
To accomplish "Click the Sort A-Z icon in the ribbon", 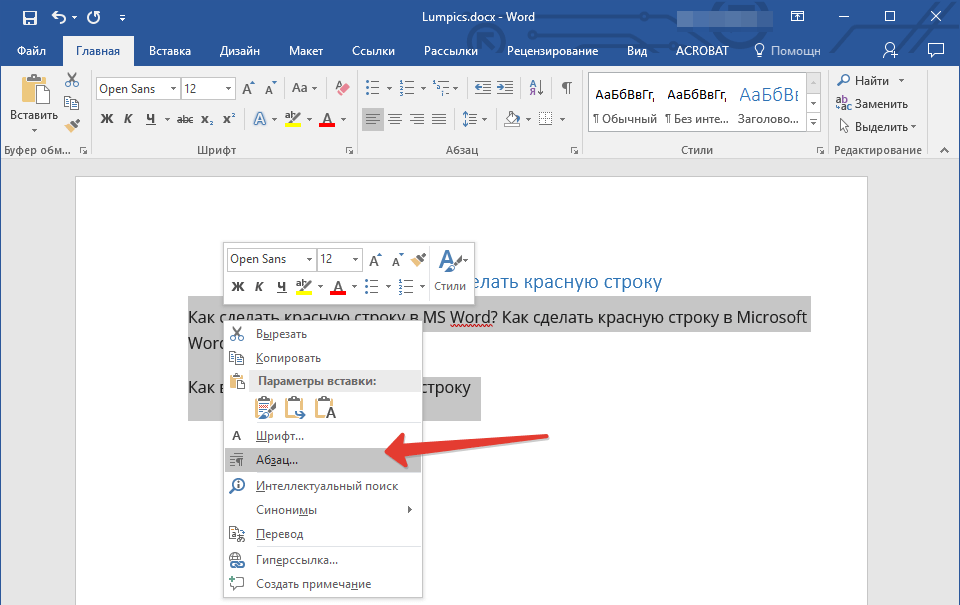I will tap(536, 88).
